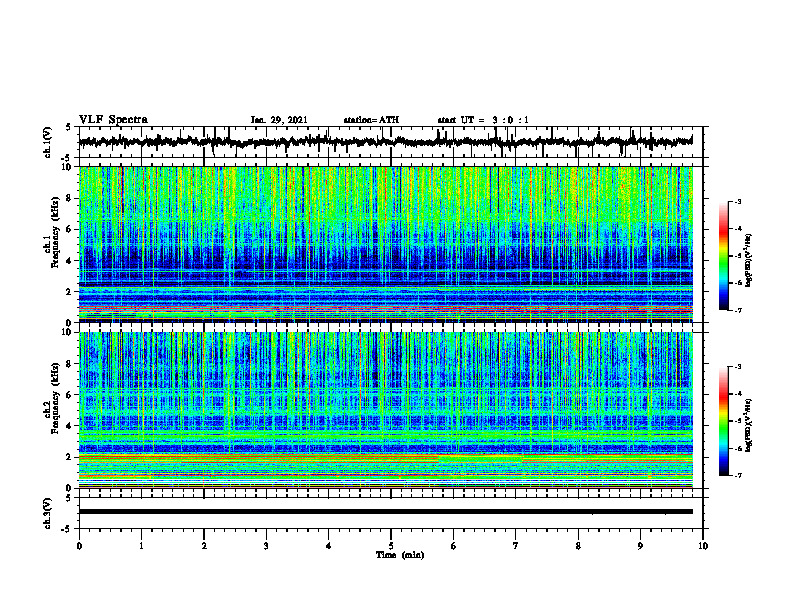Click the ch.3 voltage flat black trace

pos(386,512)
